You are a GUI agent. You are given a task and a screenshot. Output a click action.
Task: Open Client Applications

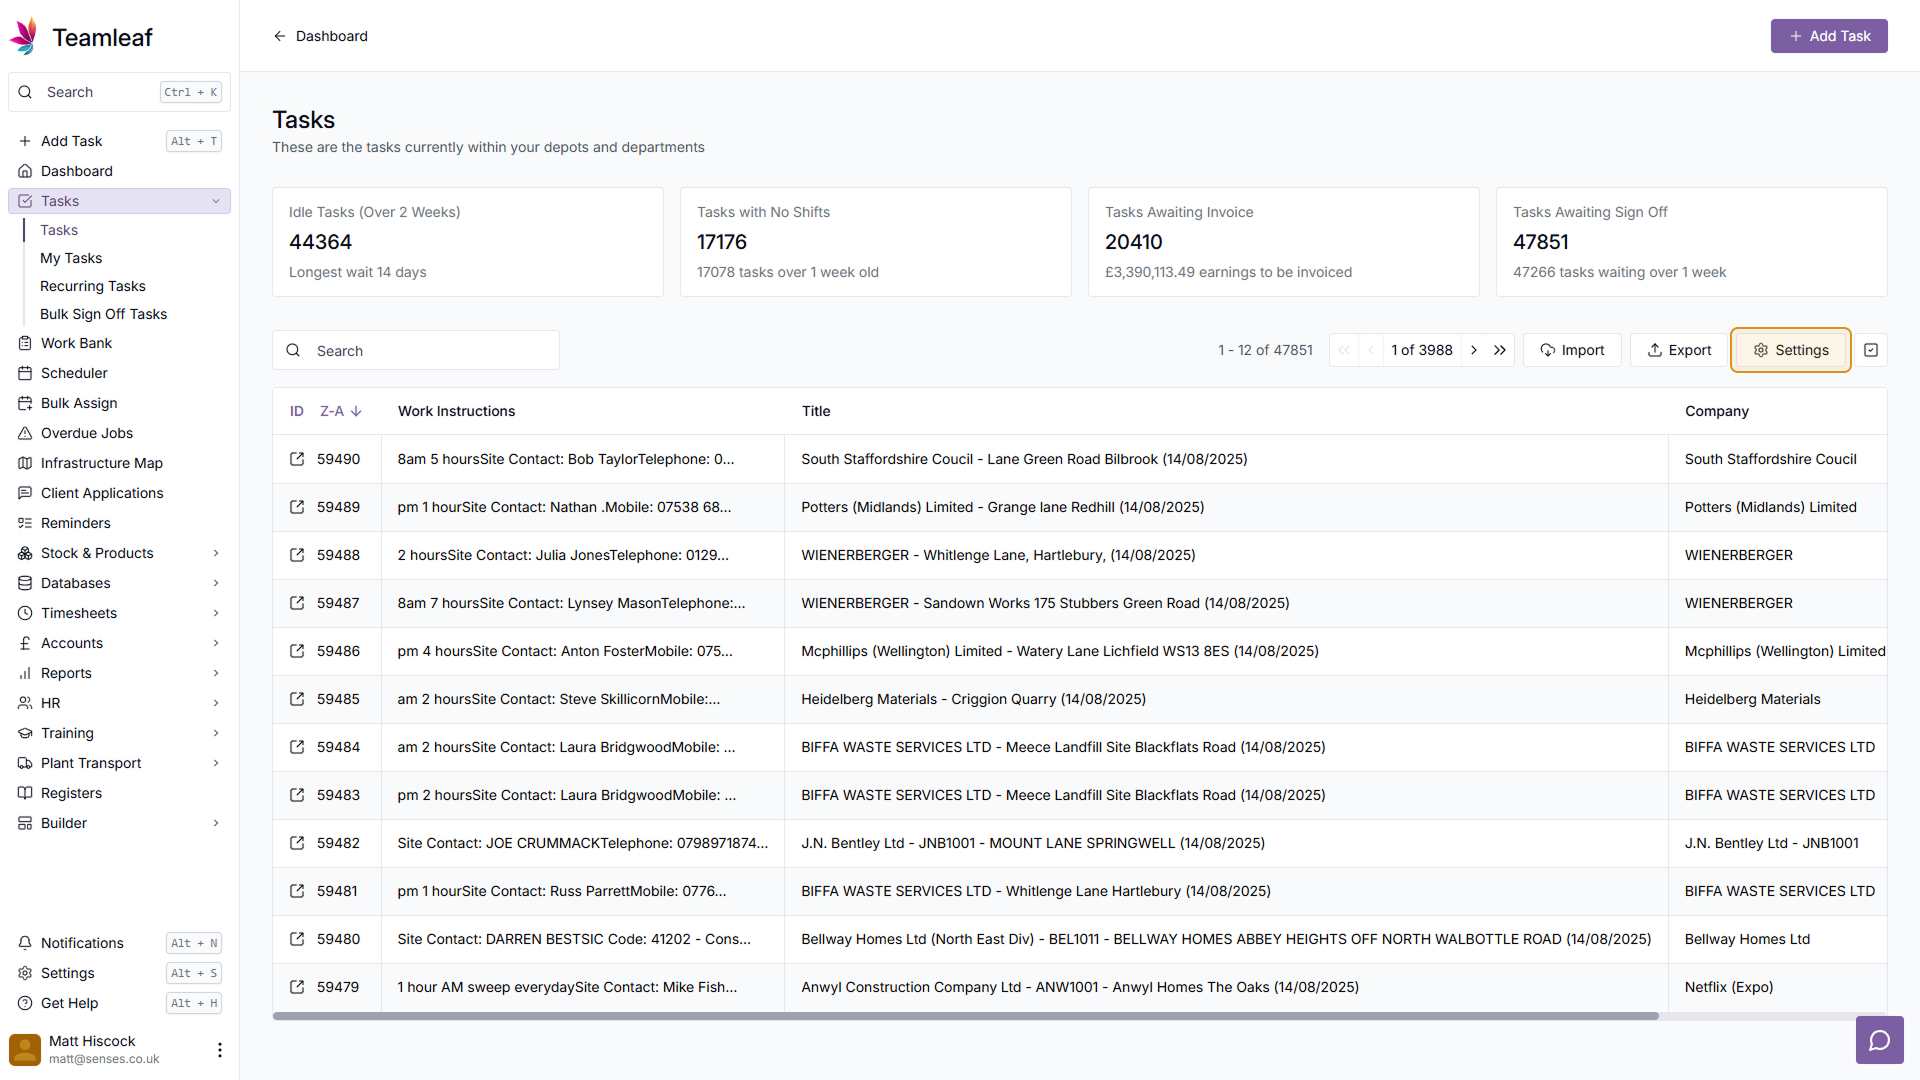pyautogui.click(x=119, y=493)
